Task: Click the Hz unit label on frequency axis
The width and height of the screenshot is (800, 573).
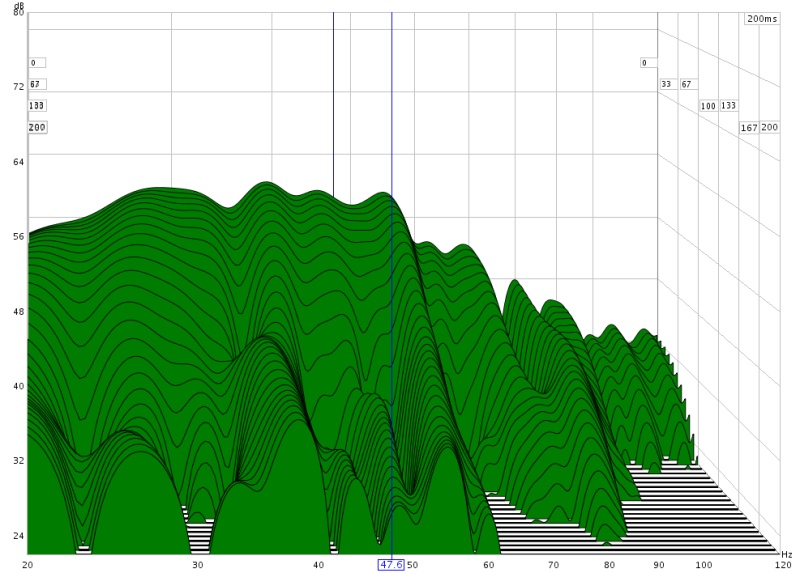Action: (x=786, y=554)
